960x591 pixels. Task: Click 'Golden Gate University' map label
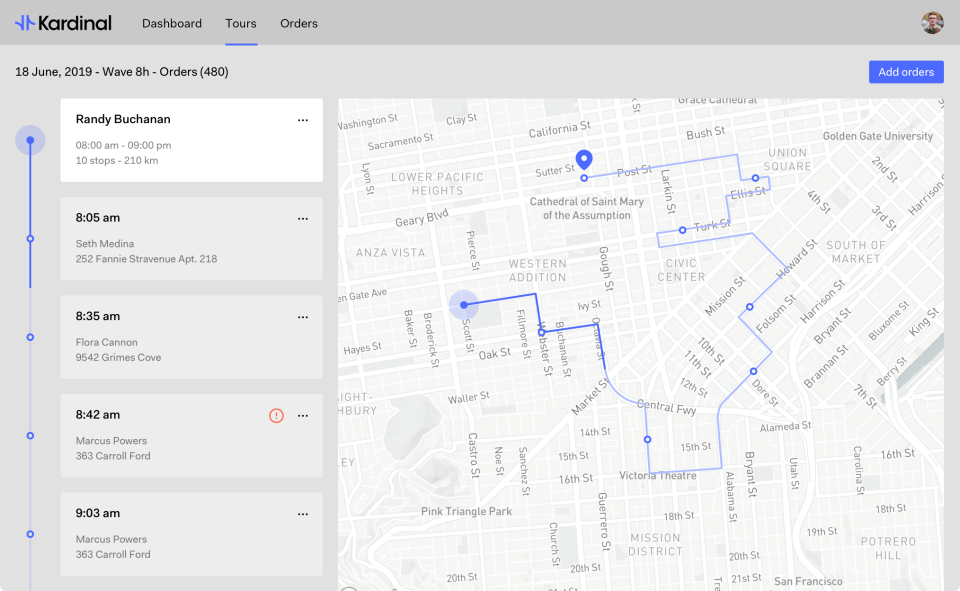click(x=878, y=136)
